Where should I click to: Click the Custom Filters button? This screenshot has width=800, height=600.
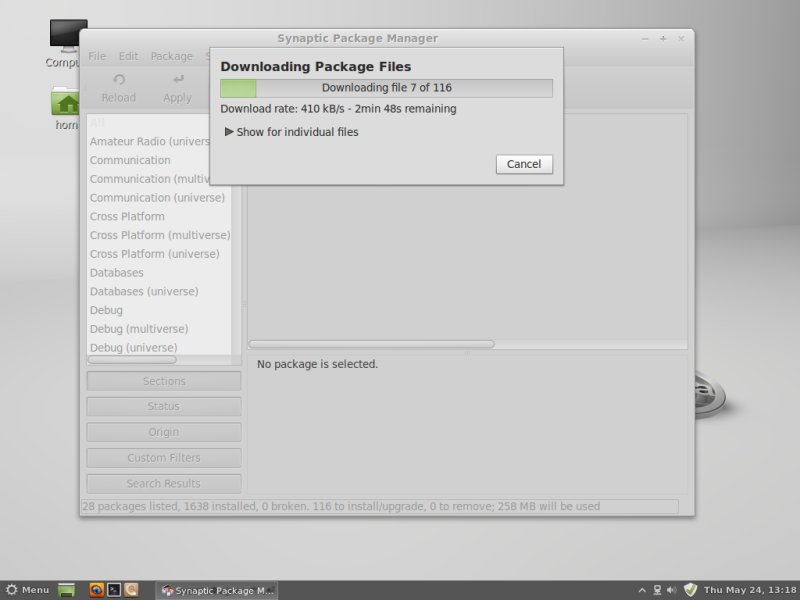click(x=164, y=458)
